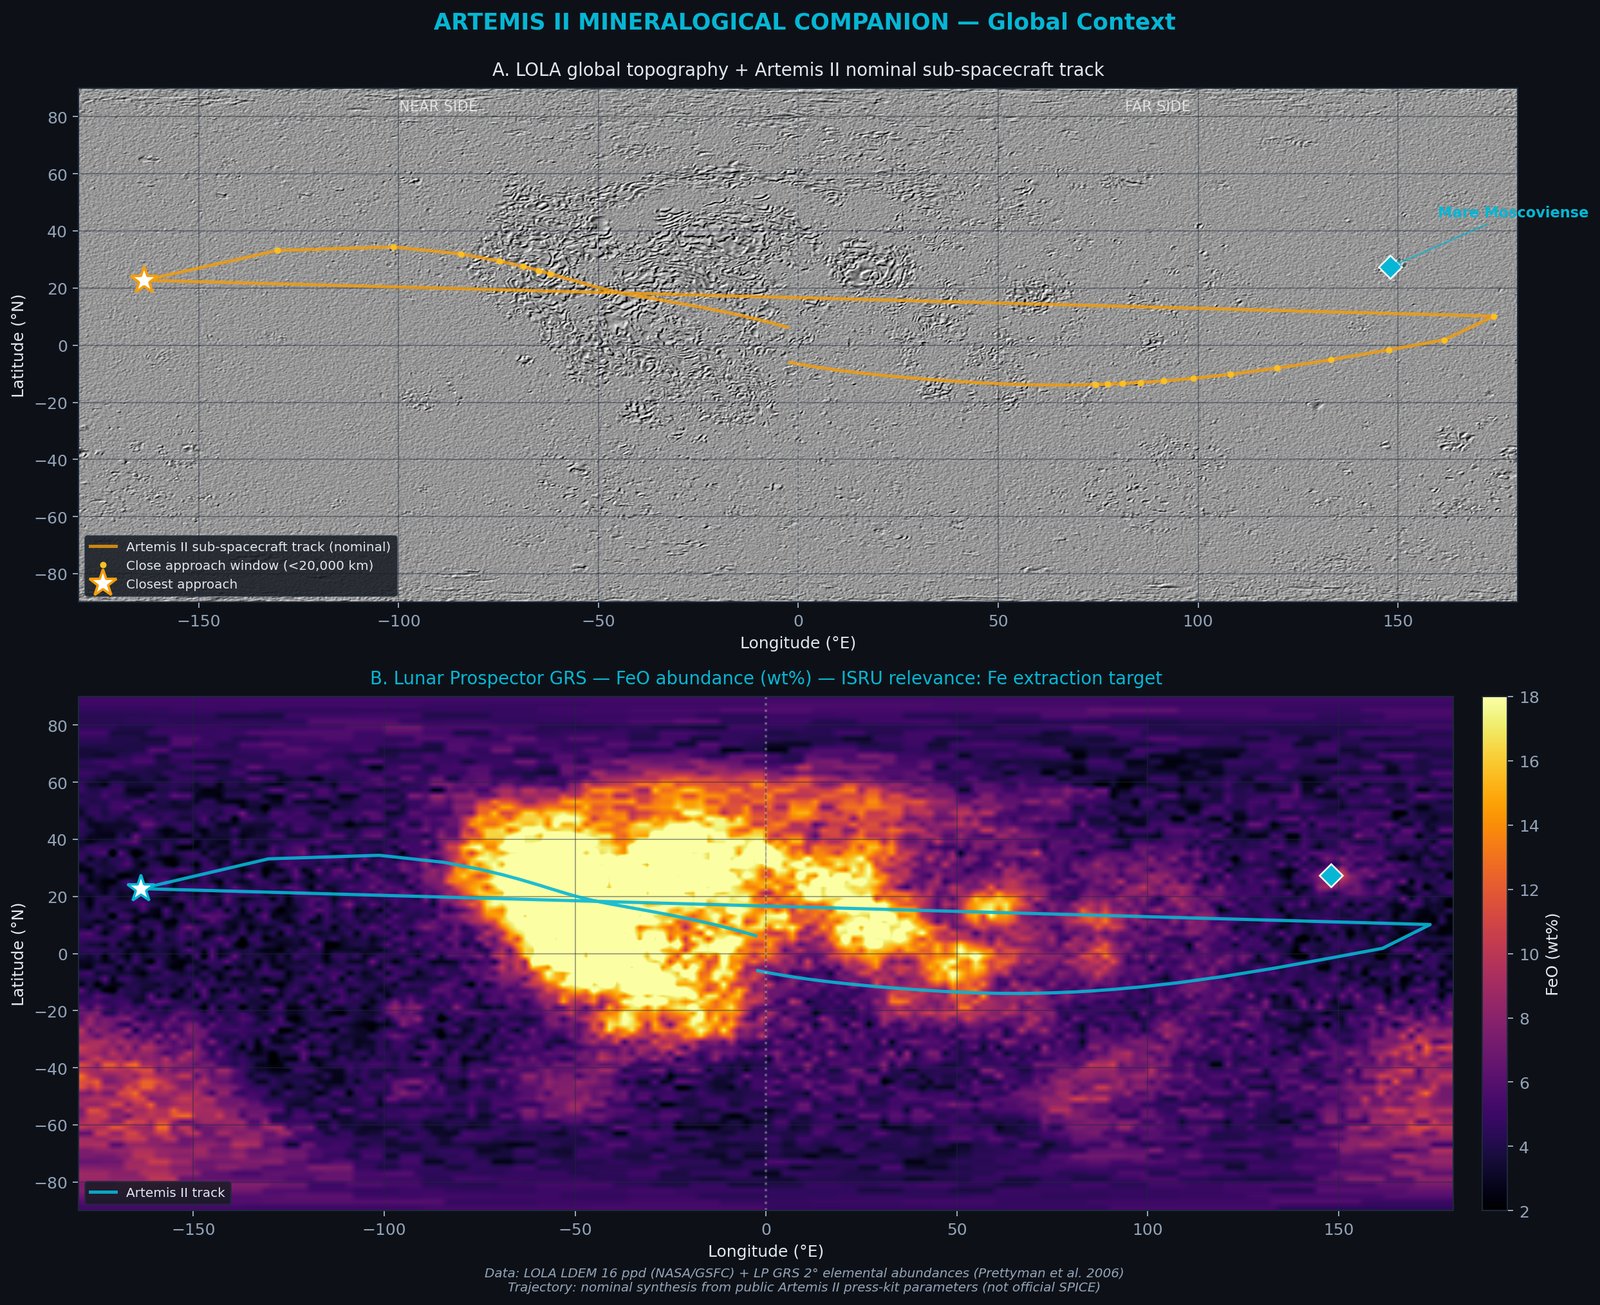This screenshot has width=1600, height=1305.
Task: Click the cyan Mare Moscoviense diamond in panel A
Action: pyautogui.click(x=1390, y=267)
